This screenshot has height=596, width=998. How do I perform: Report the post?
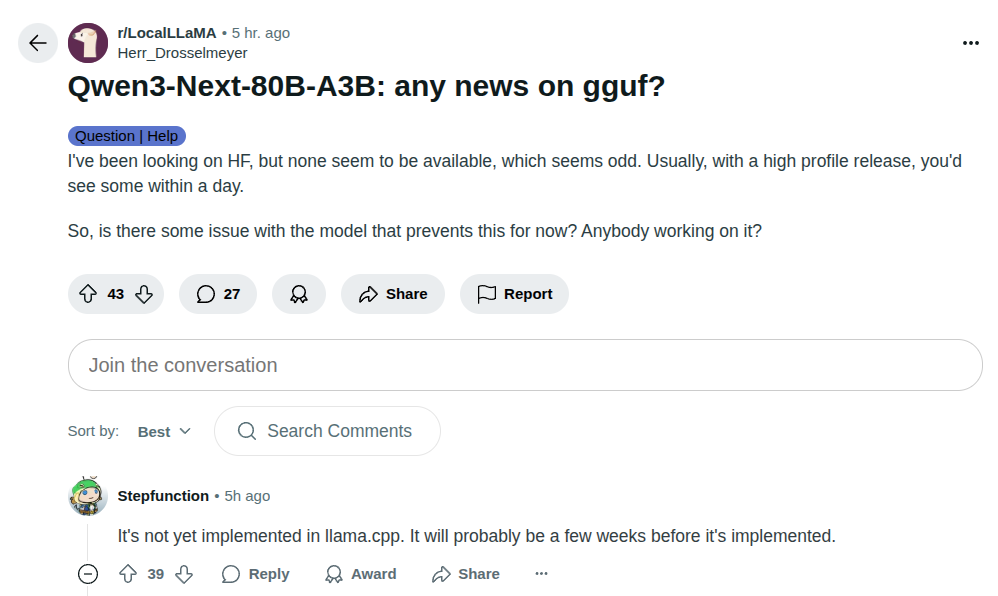(x=514, y=294)
